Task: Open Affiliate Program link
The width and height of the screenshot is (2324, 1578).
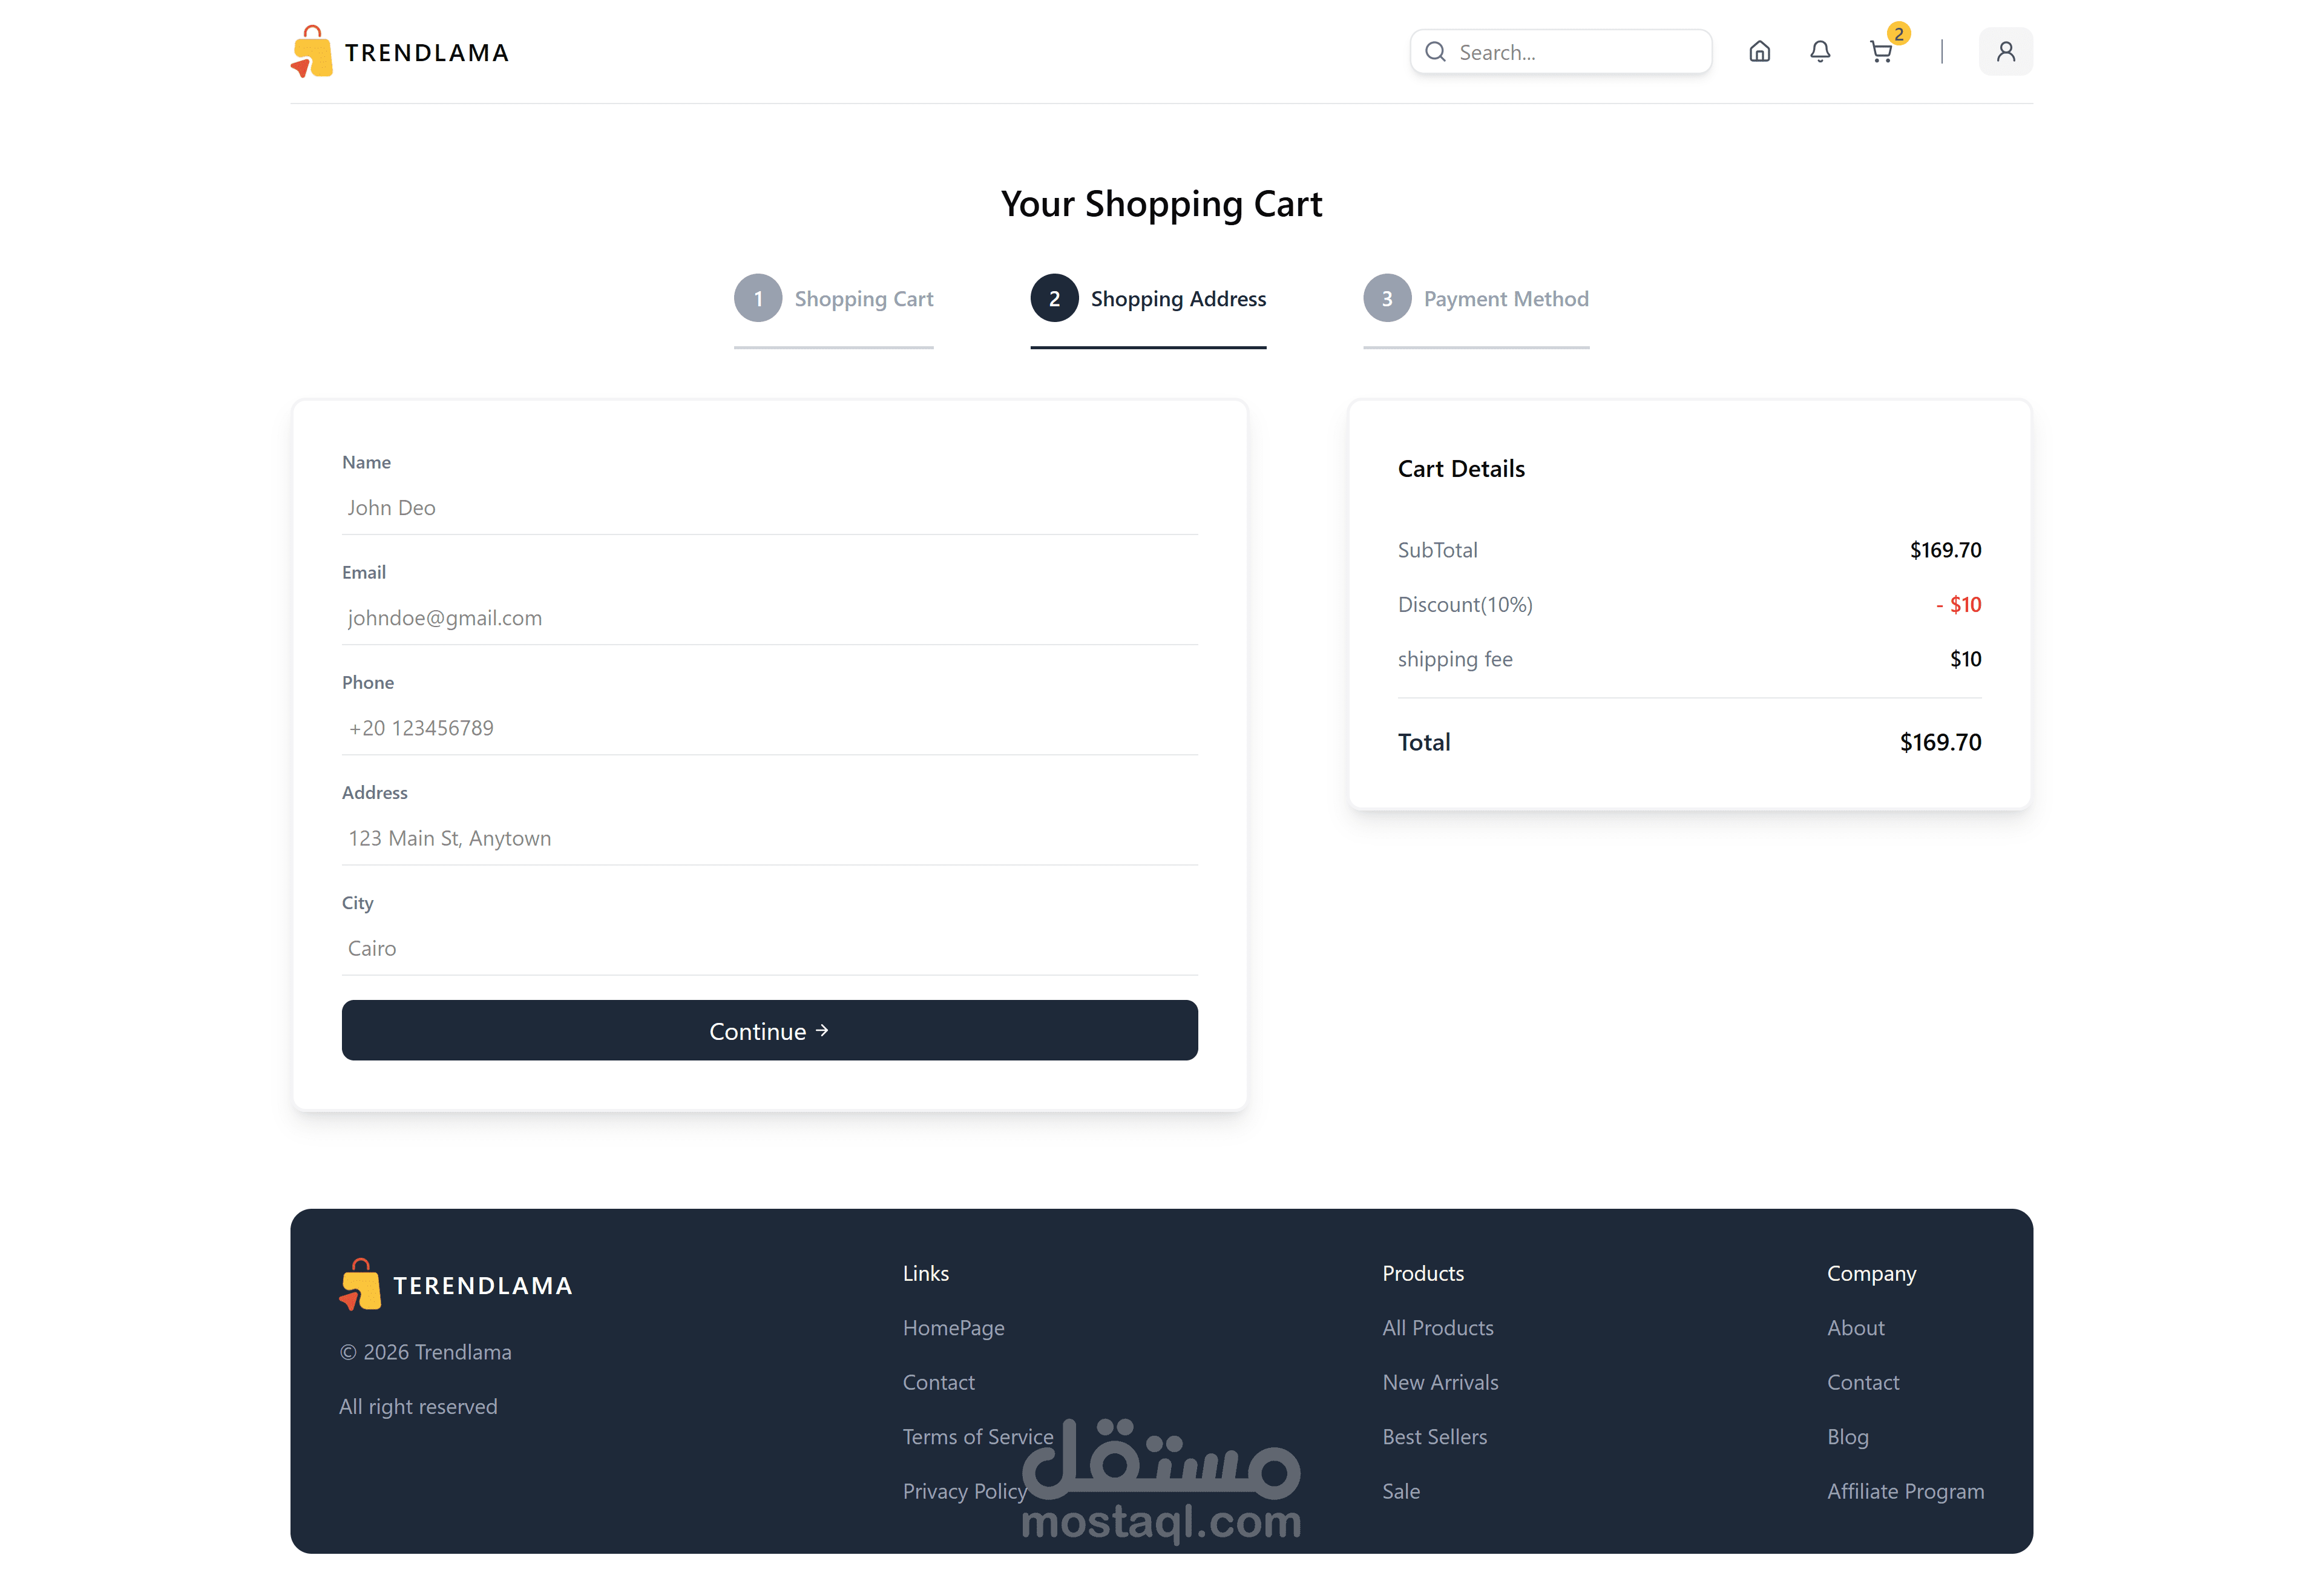Action: coord(1905,1491)
